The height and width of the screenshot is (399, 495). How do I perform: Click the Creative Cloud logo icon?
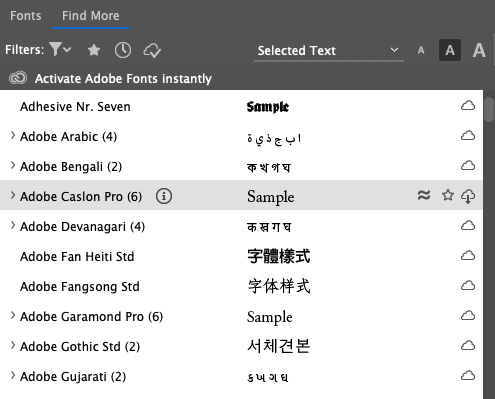[x=18, y=78]
